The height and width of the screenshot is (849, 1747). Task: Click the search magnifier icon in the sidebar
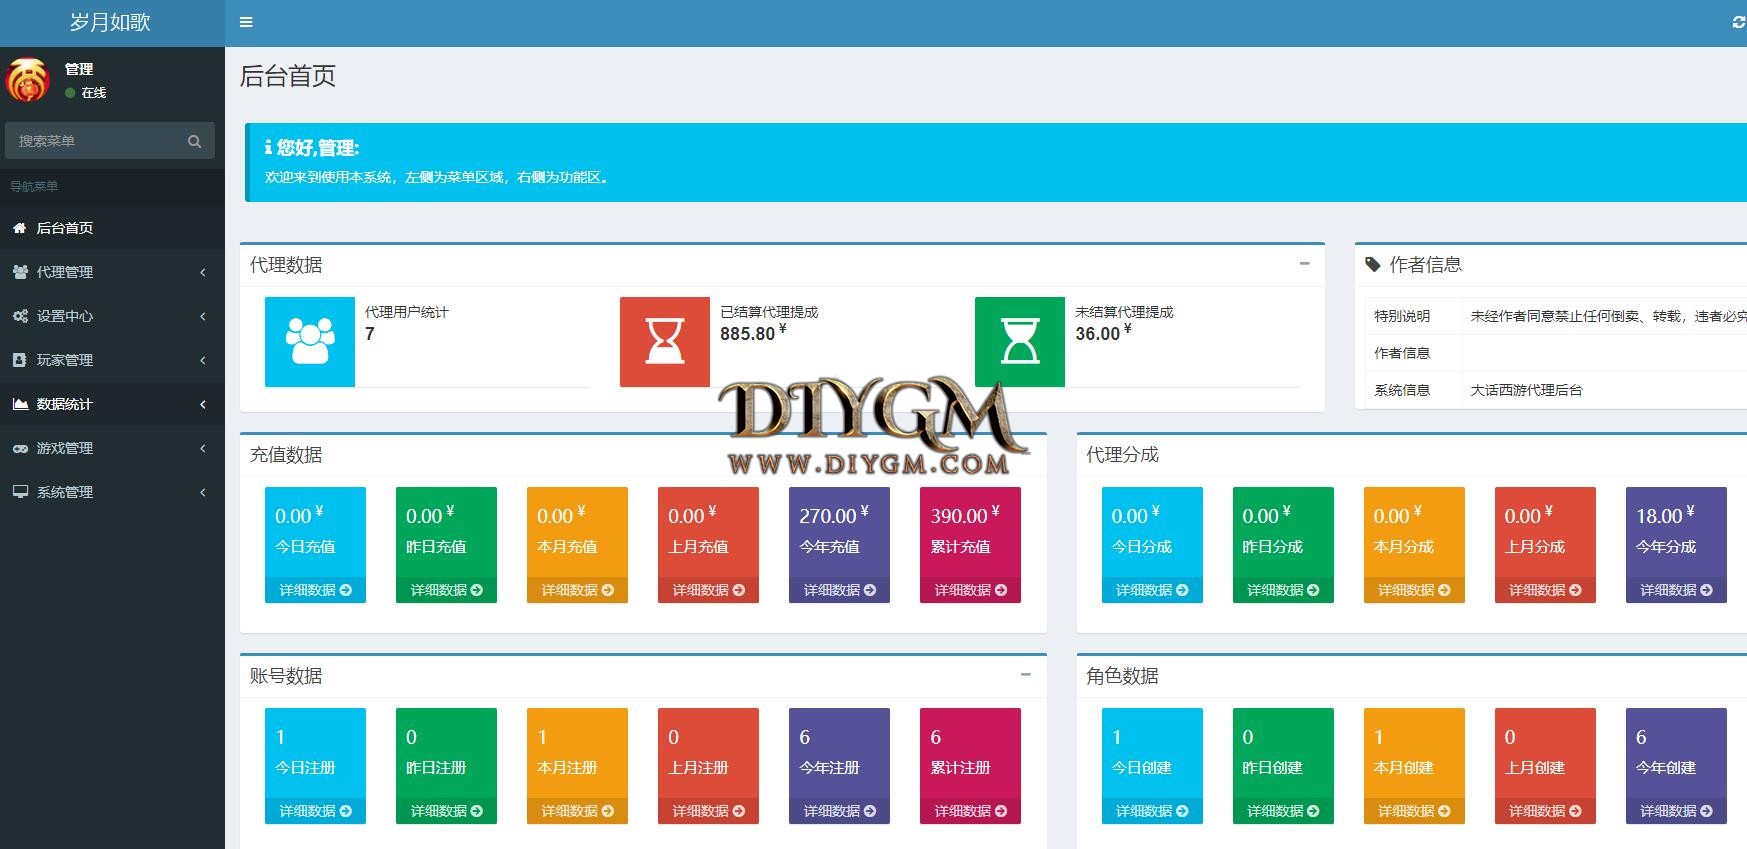point(194,141)
